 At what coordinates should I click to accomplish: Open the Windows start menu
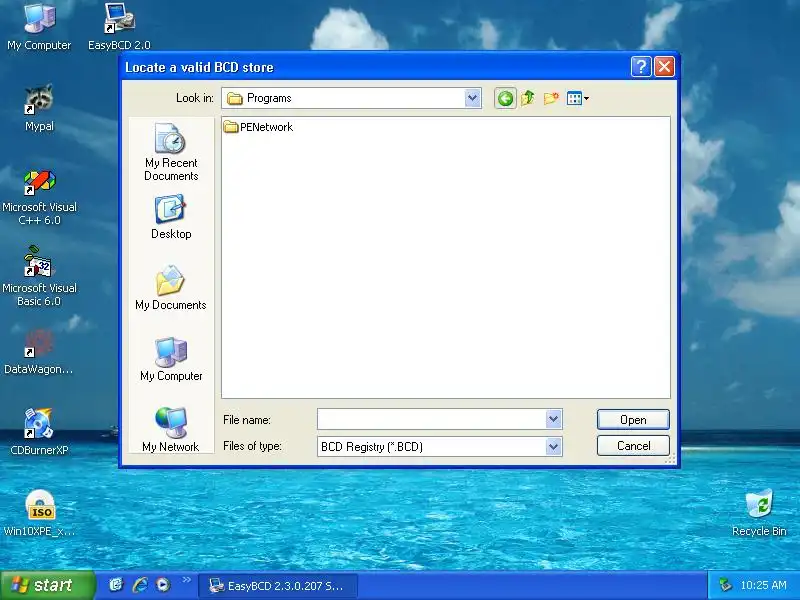click(47, 585)
